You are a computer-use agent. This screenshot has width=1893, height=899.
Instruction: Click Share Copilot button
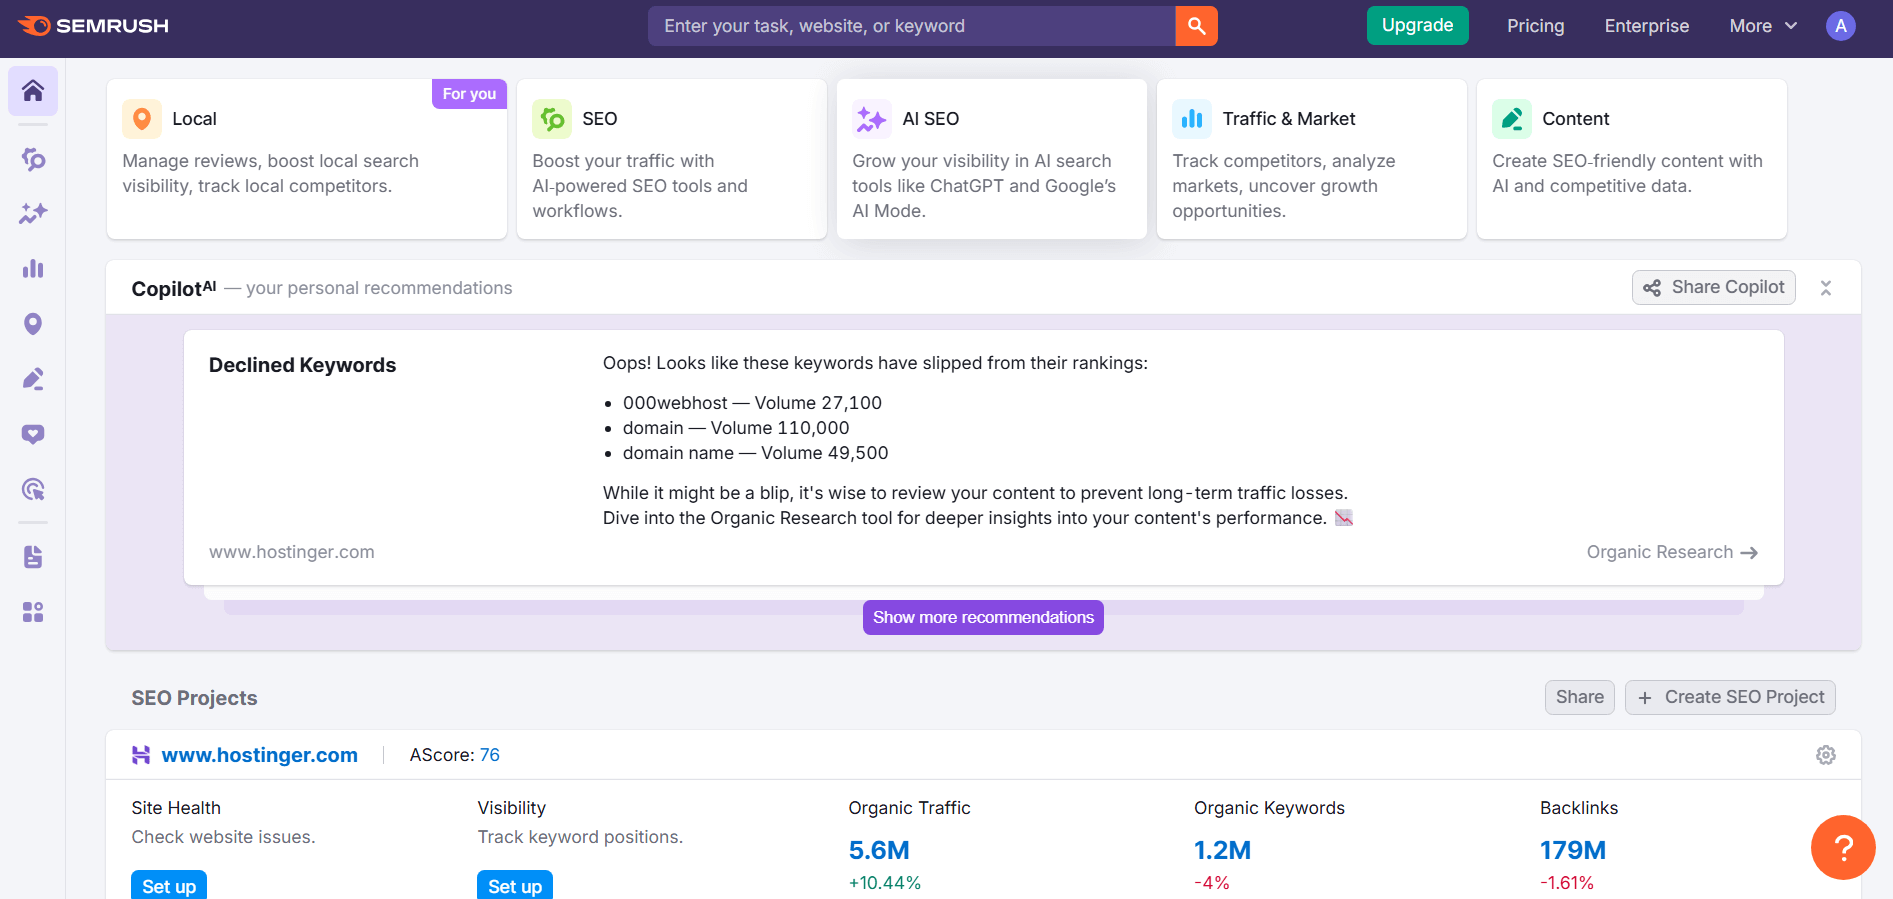point(1714,288)
